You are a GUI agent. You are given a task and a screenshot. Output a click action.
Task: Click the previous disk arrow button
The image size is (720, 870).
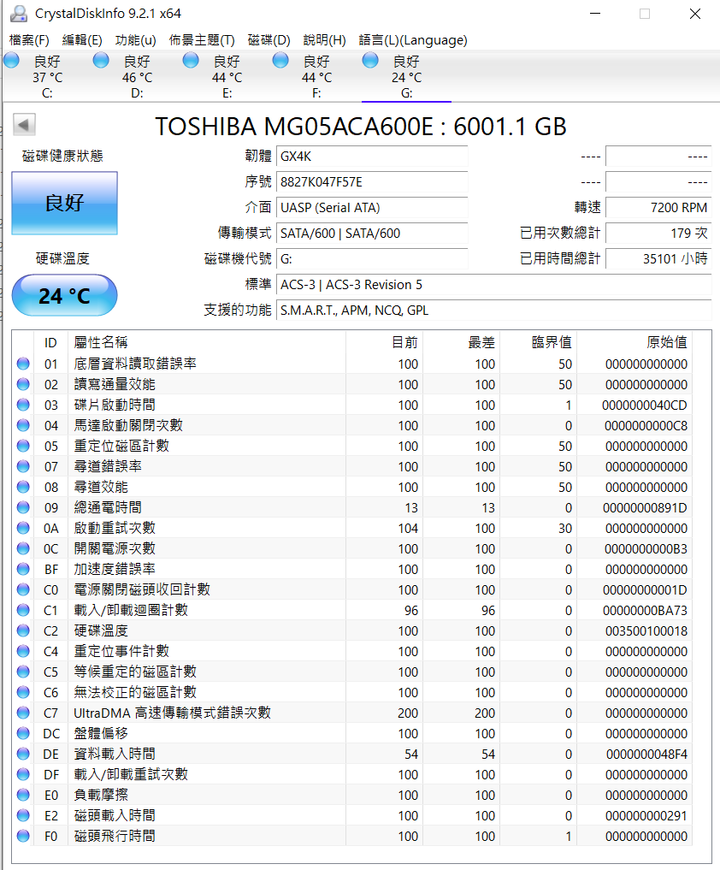[x=24, y=125]
